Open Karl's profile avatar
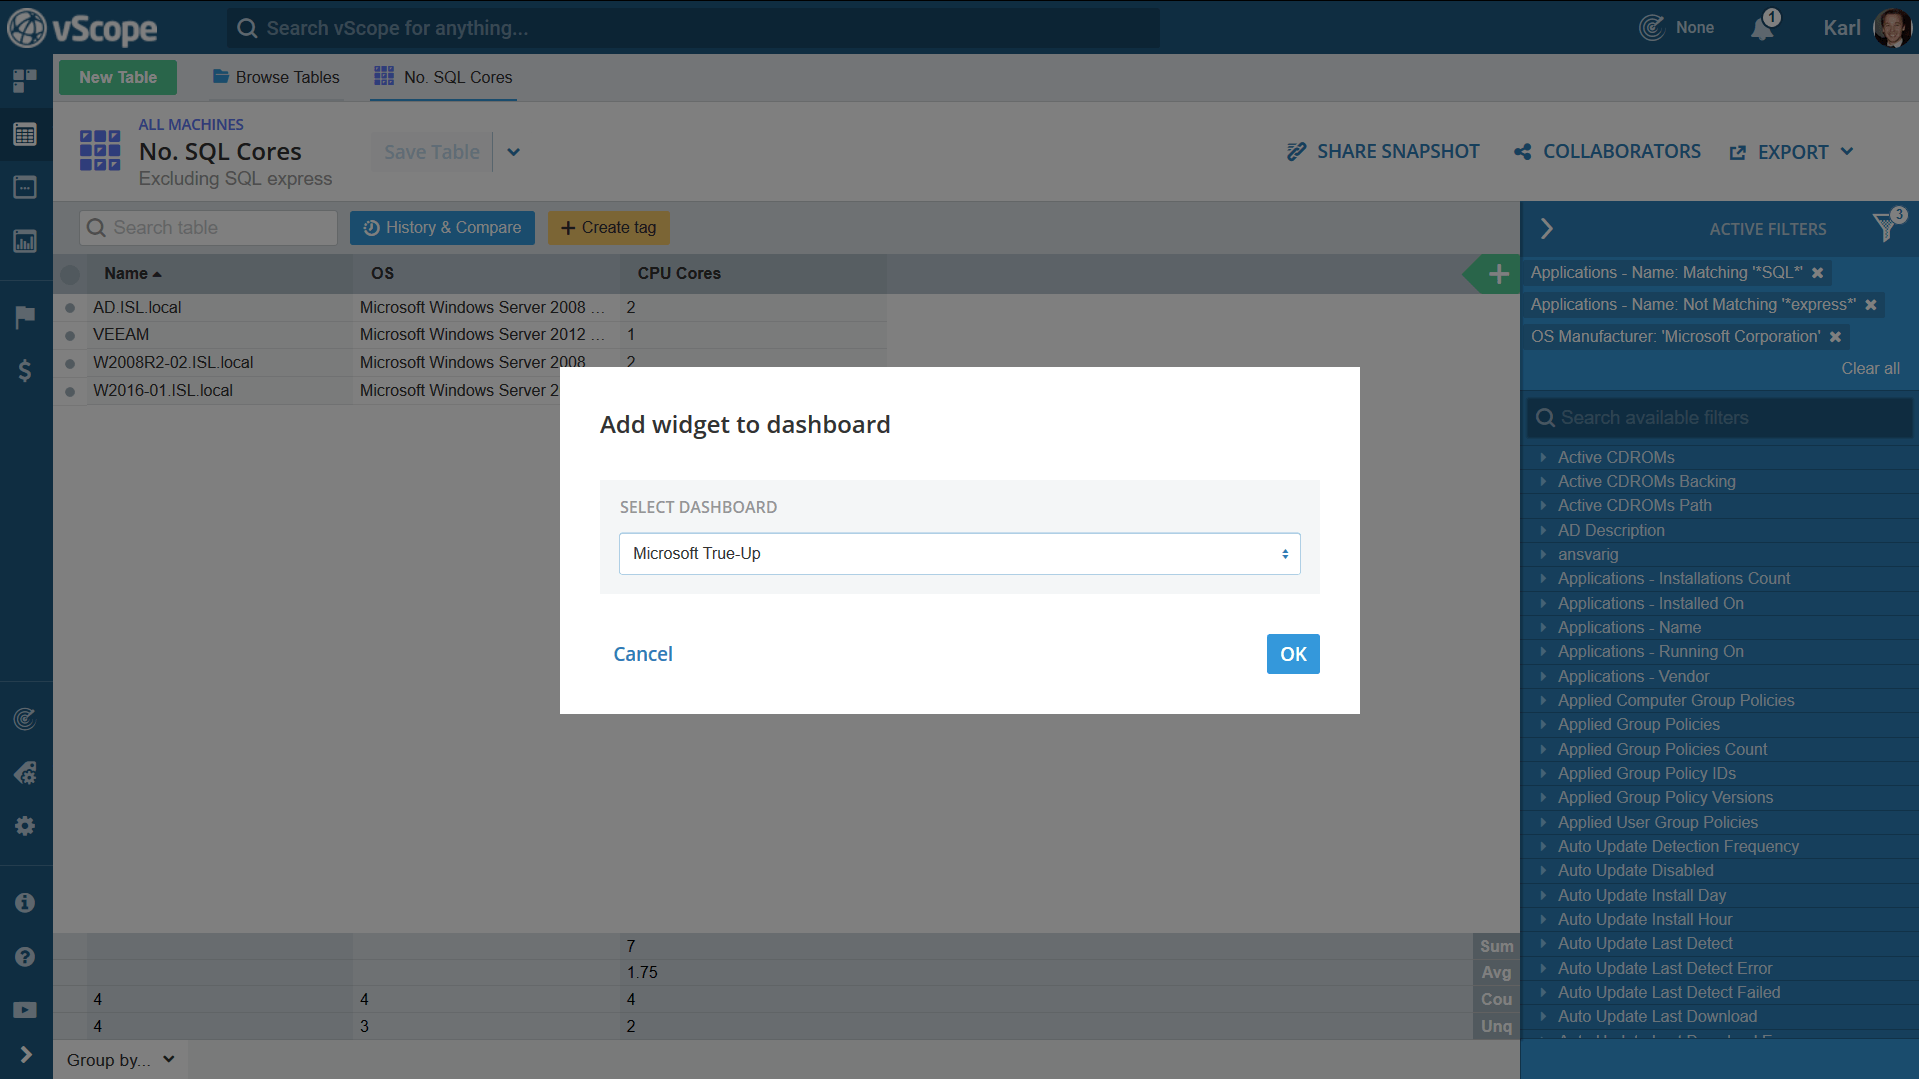 (x=1893, y=27)
